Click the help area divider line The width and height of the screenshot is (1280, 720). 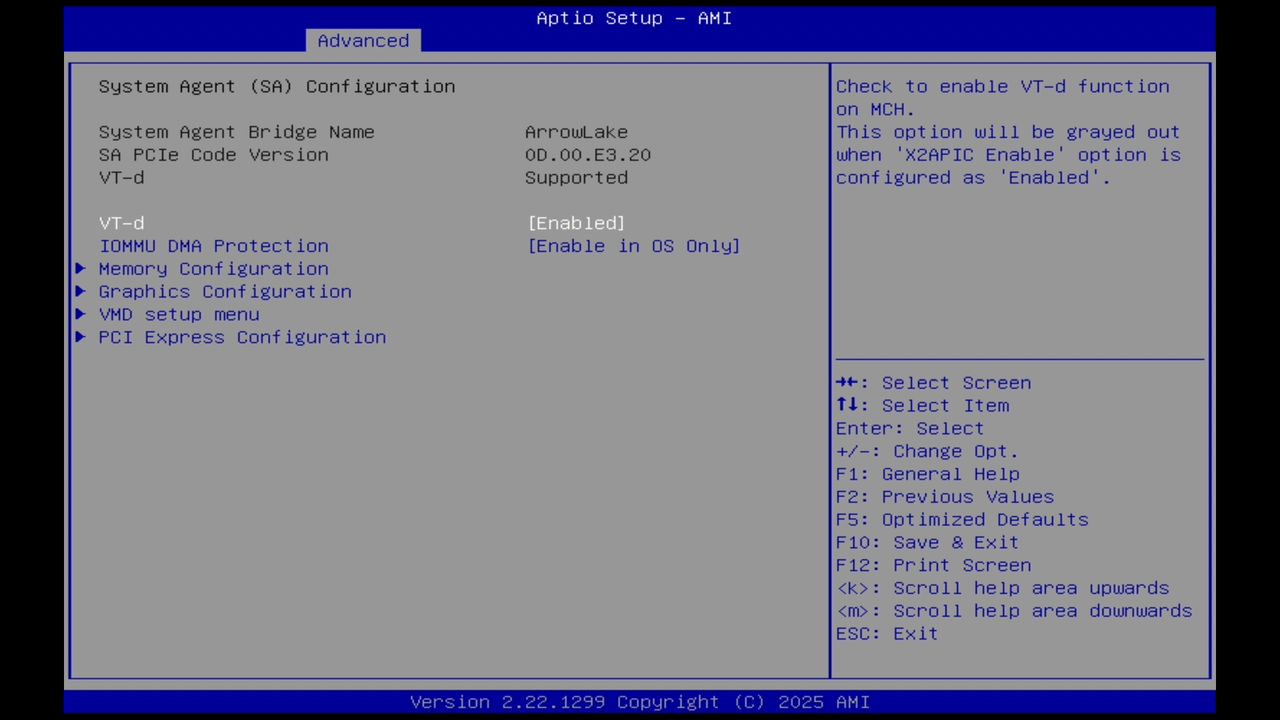click(x=1019, y=357)
